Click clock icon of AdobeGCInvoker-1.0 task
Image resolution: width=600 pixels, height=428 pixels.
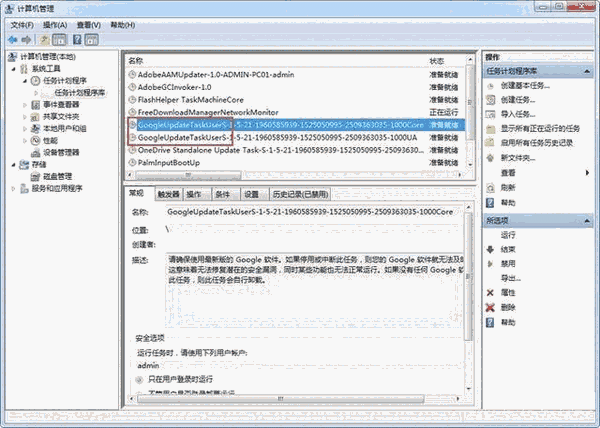coord(132,87)
